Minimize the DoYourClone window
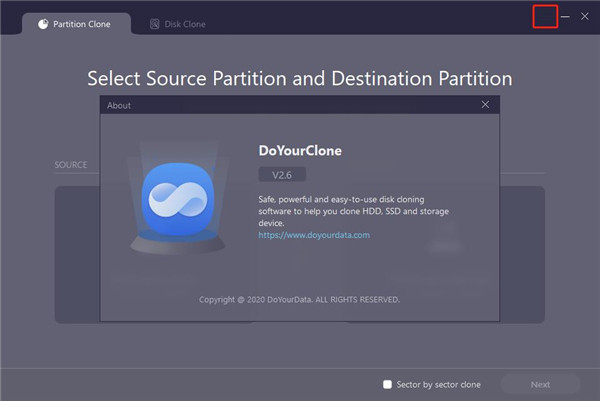This screenshot has width=600, height=401. click(566, 17)
